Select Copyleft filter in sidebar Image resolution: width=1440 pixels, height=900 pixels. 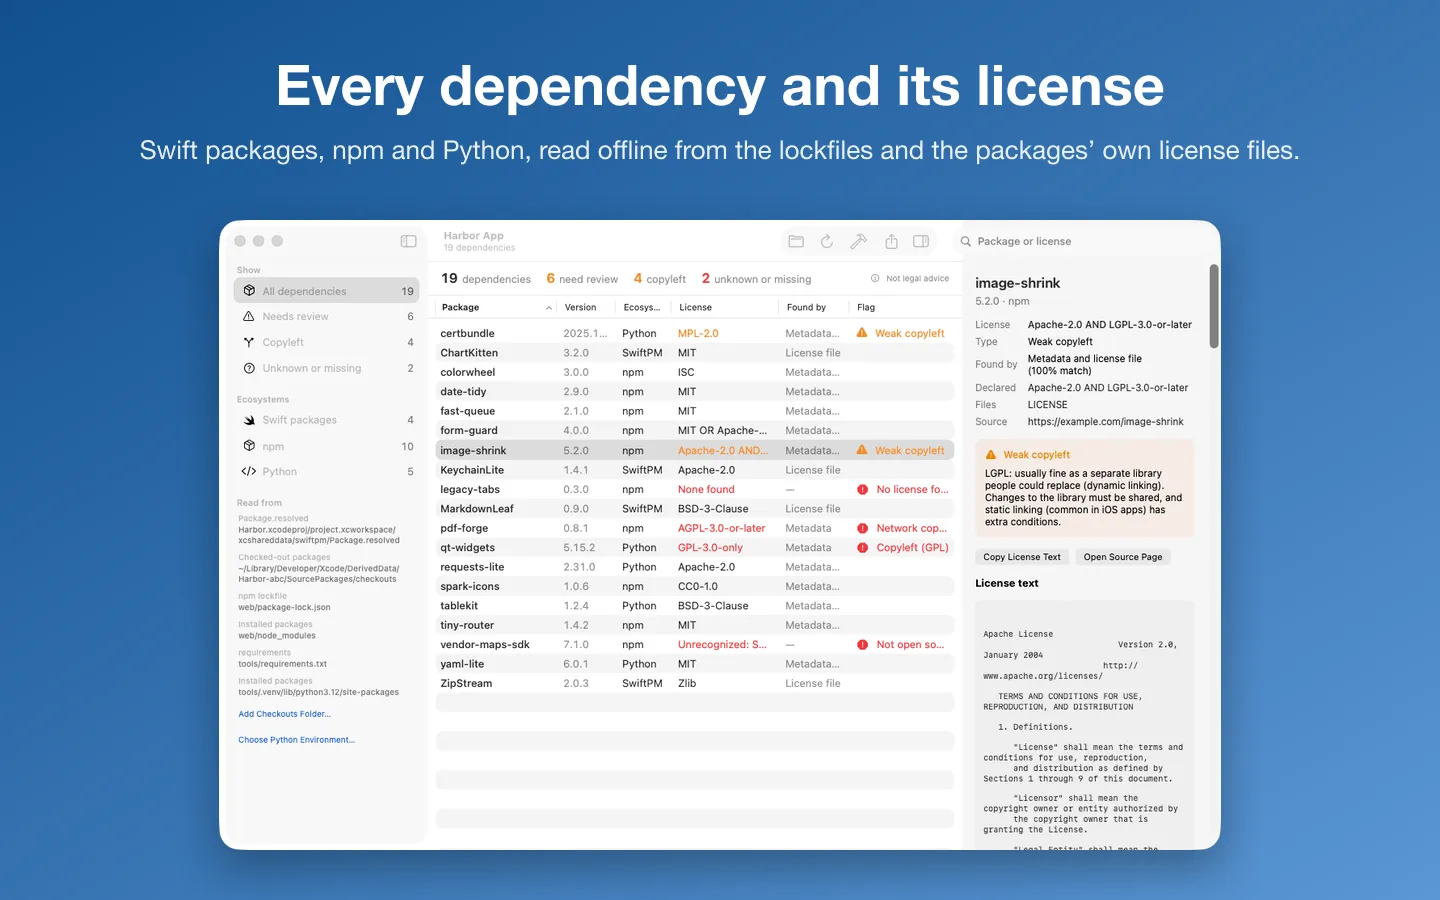point(326,343)
